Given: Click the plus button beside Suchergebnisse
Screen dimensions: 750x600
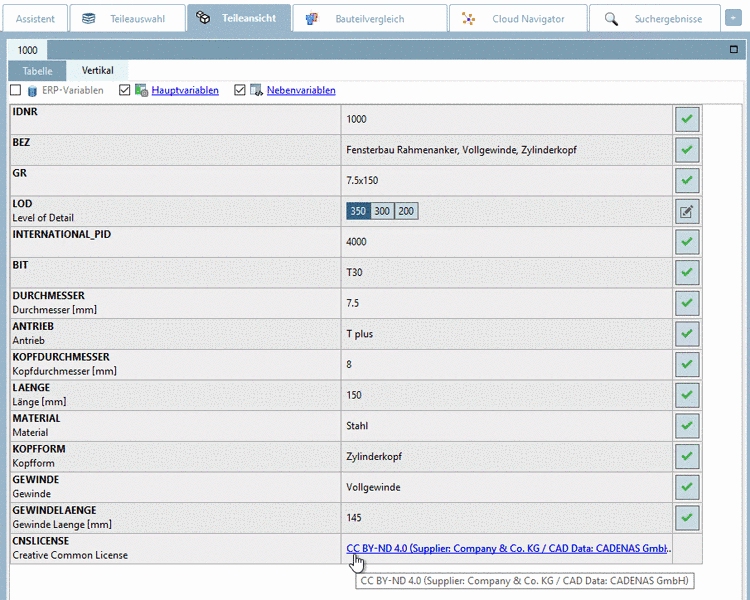Looking at the screenshot, I should click(733, 18).
